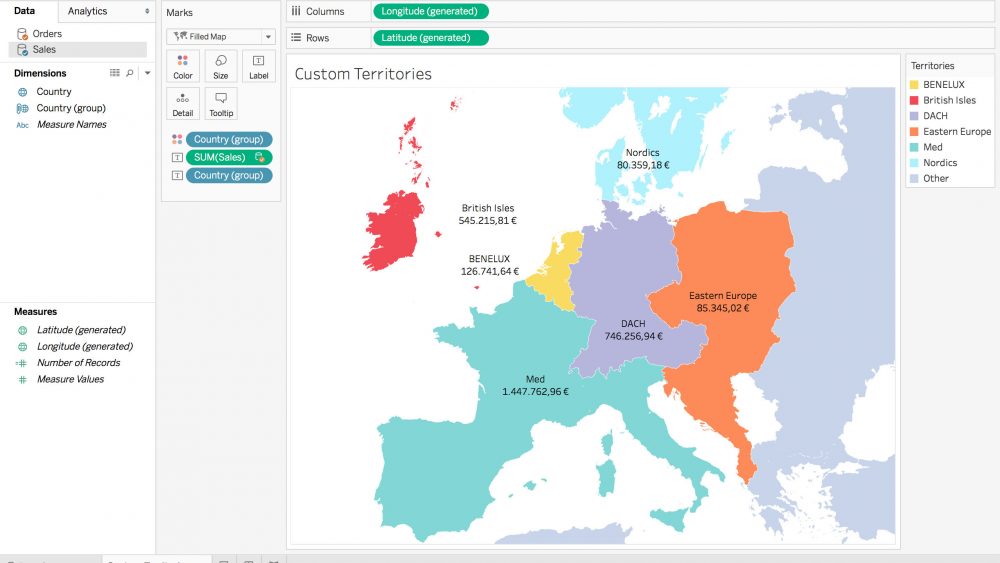The width and height of the screenshot is (1000, 563).
Task: Open the Size marks card button
Action: click(x=220, y=66)
